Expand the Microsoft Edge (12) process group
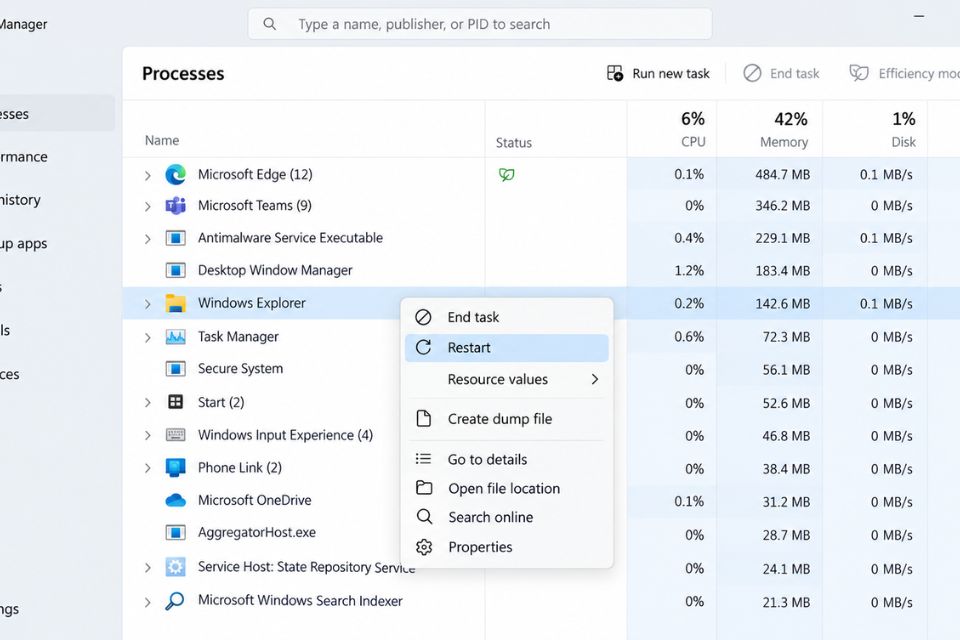Image resolution: width=960 pixels, height=640 pixels. (x=148, y=176)
